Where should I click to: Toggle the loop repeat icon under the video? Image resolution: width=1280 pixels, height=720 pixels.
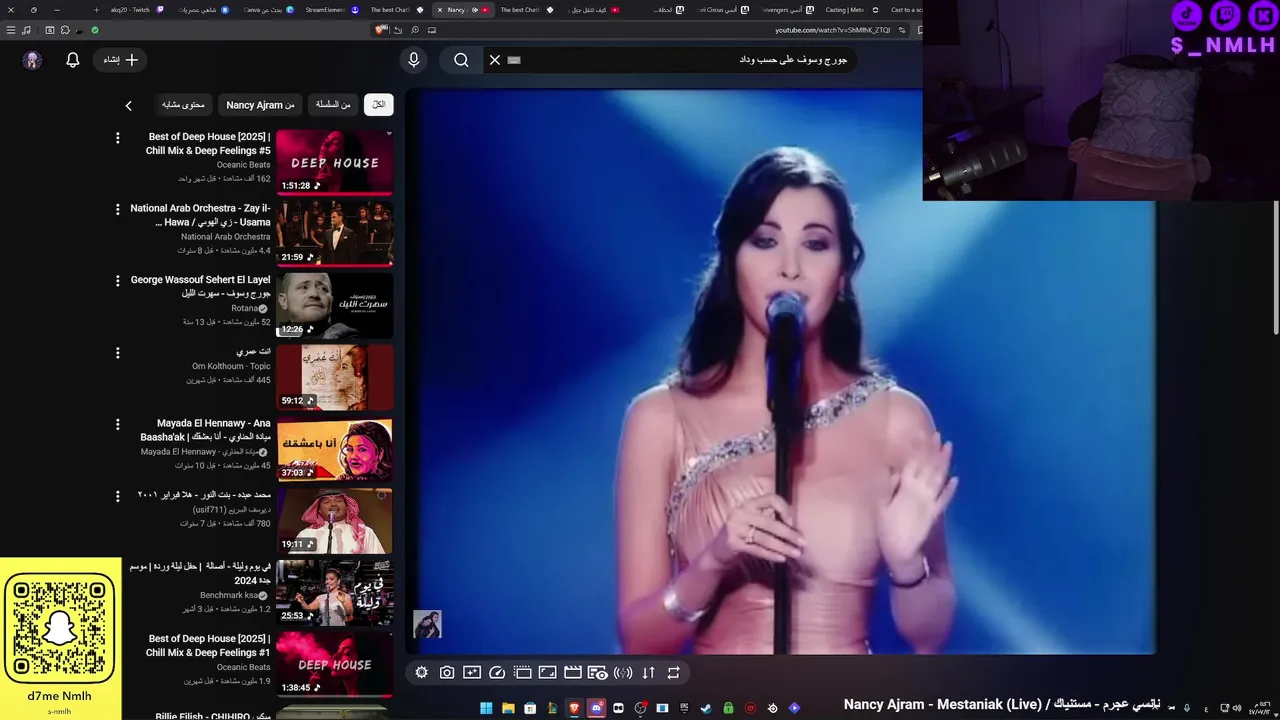click(673, 673)
